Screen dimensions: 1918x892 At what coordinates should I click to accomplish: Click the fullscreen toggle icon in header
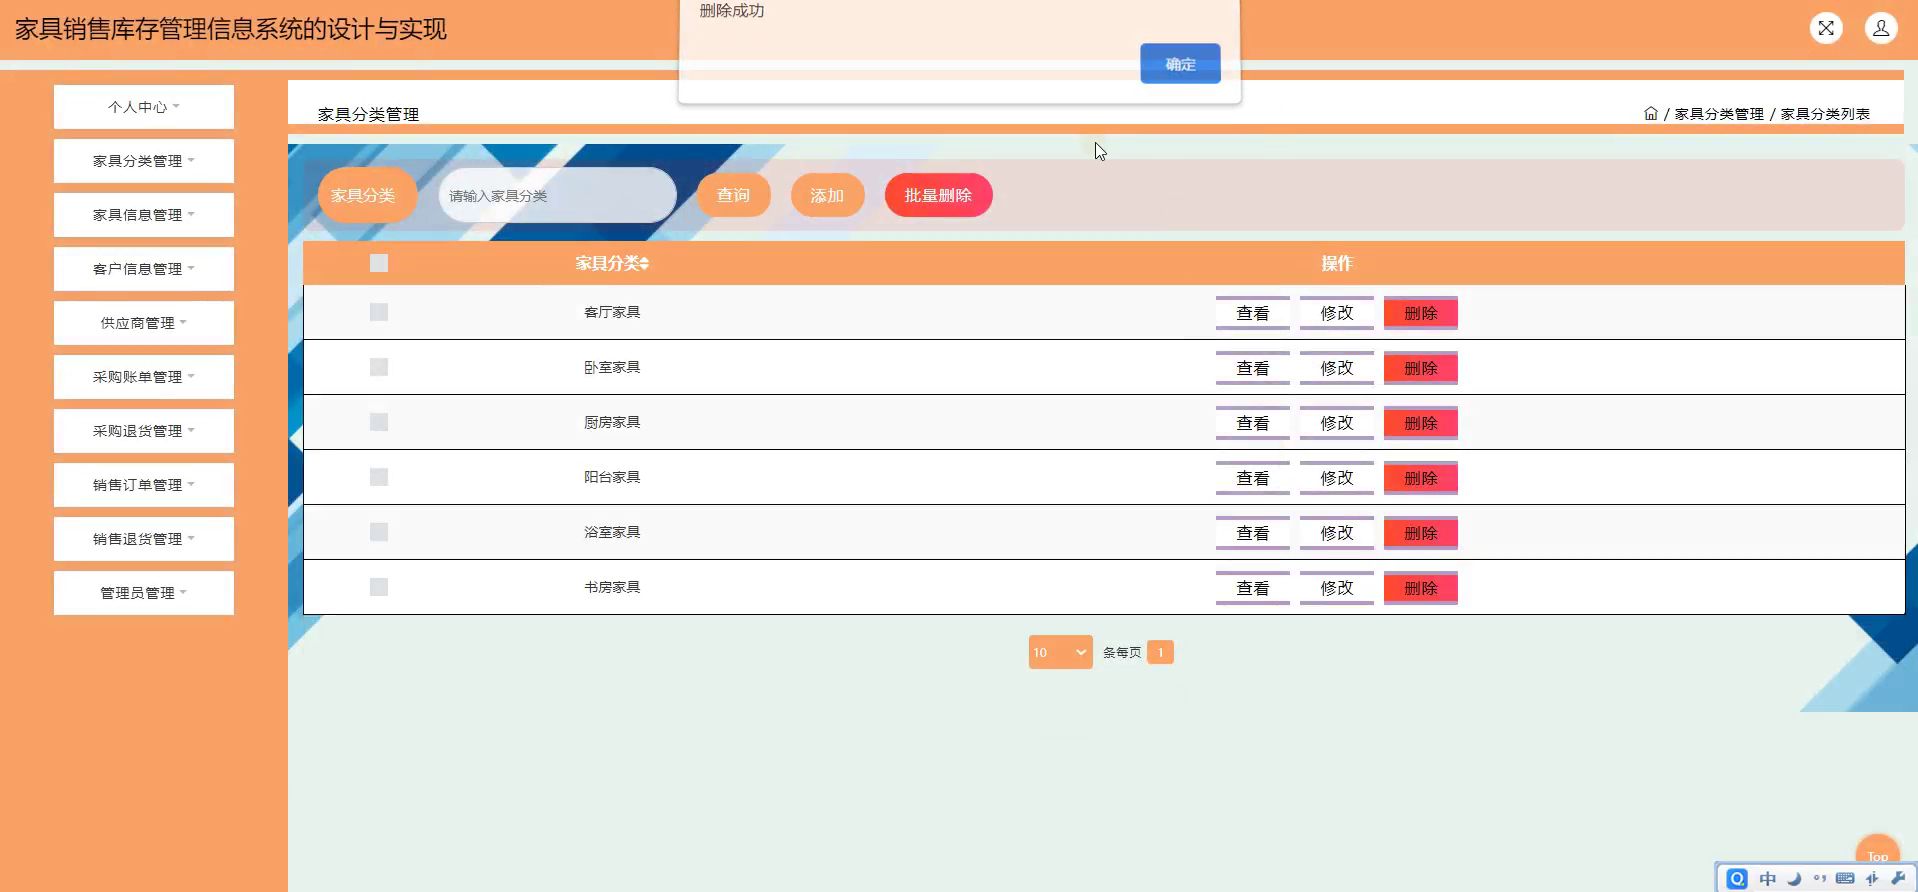(1826, 28)
